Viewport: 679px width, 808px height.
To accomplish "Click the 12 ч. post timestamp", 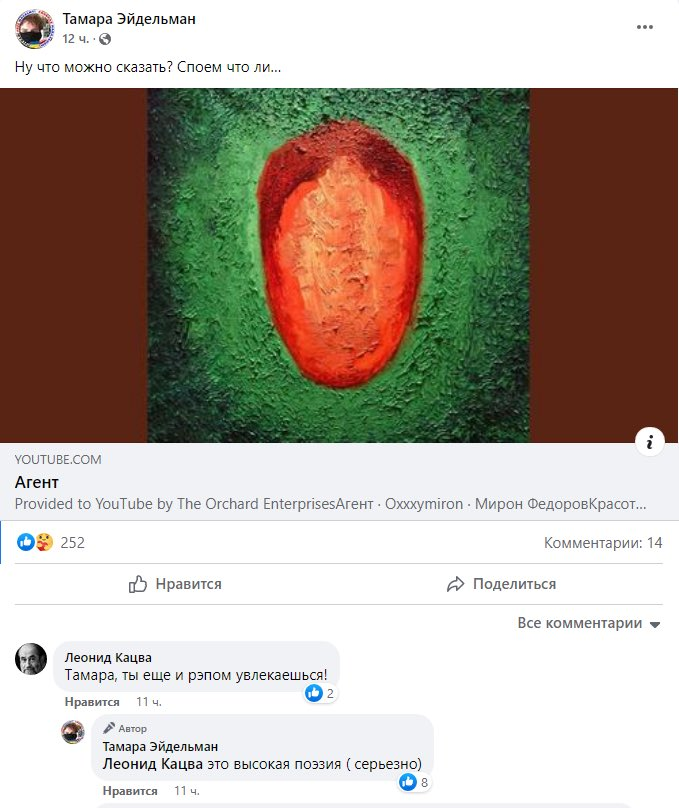I will point(76,39).
